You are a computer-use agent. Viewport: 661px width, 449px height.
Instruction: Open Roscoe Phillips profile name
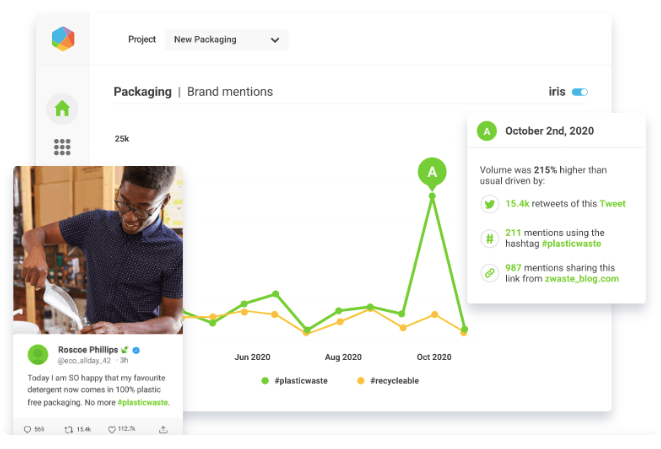(x=88, y=350)
